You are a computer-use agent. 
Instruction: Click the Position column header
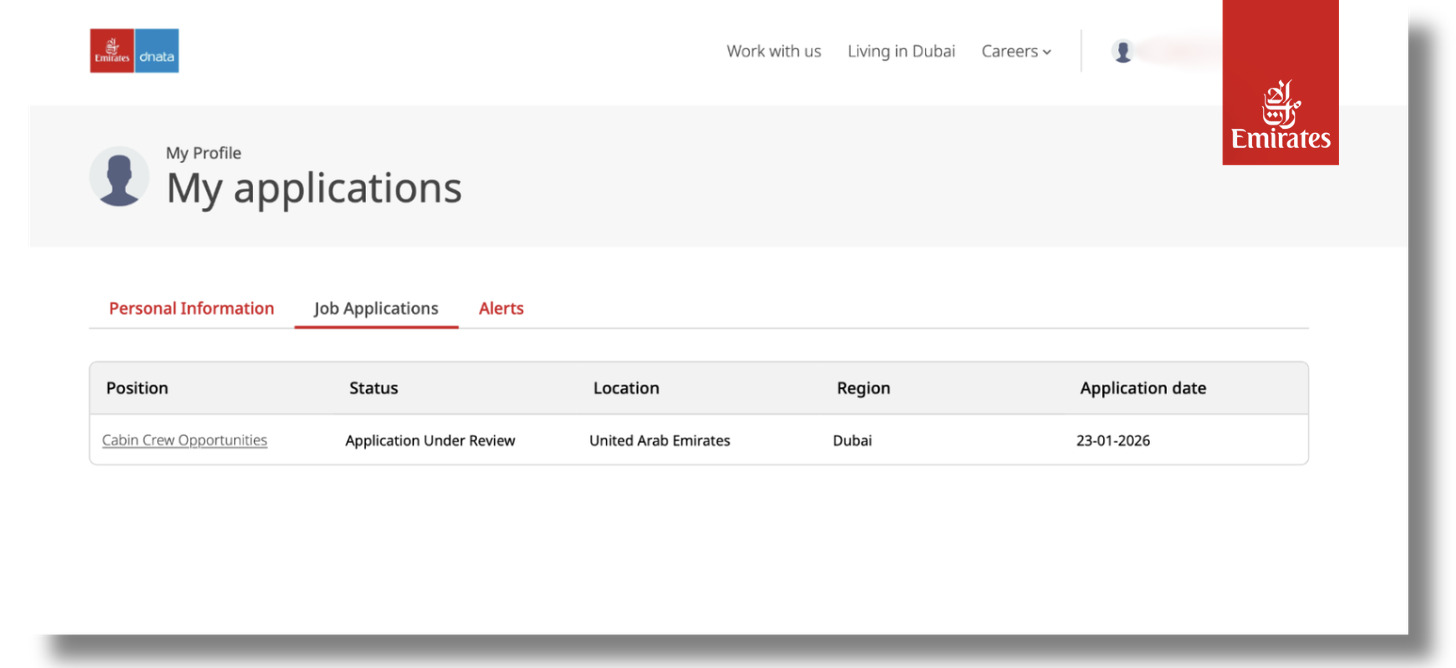click(x=137, y=388)
